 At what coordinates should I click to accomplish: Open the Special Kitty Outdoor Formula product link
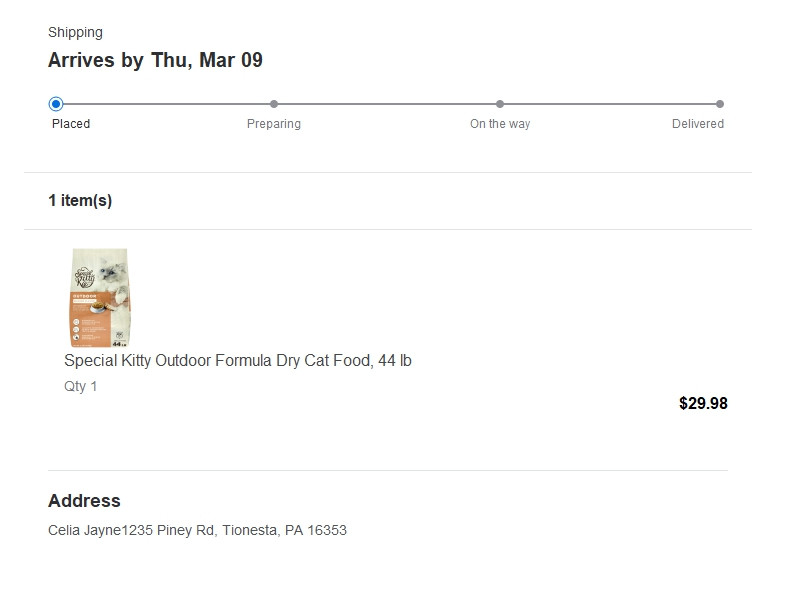pyautogui.click(x=238, y=361)
